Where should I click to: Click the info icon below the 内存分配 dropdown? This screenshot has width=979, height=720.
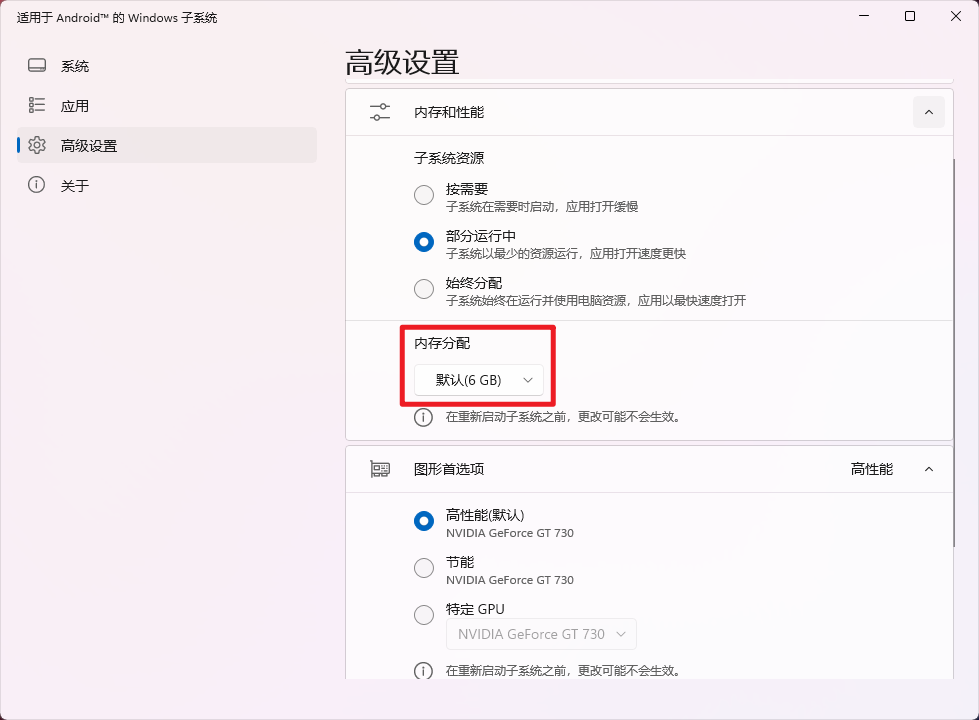[x=422, y=417]
